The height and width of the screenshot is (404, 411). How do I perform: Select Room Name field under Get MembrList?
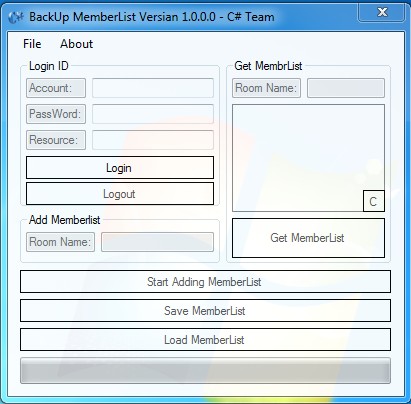[346, 88]
